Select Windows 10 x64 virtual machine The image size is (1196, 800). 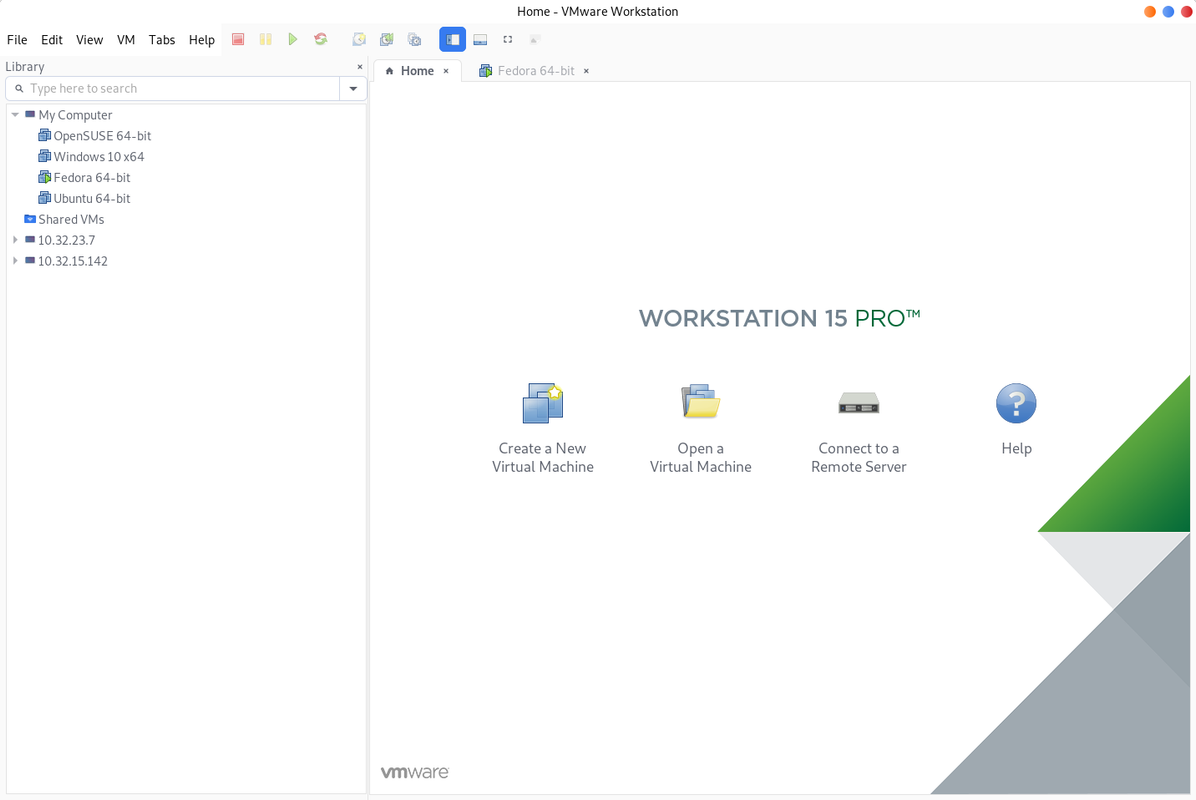[98, 156]
